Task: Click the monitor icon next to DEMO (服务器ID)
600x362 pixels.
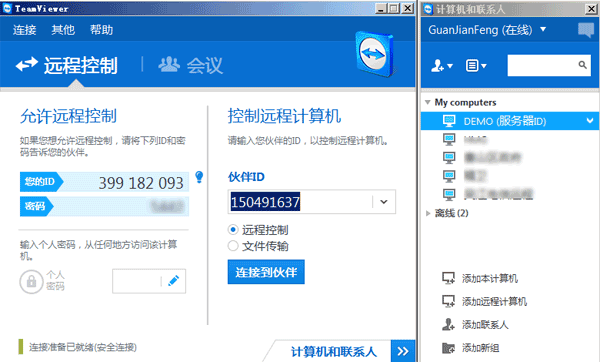Action: click(x=449, y=121)
